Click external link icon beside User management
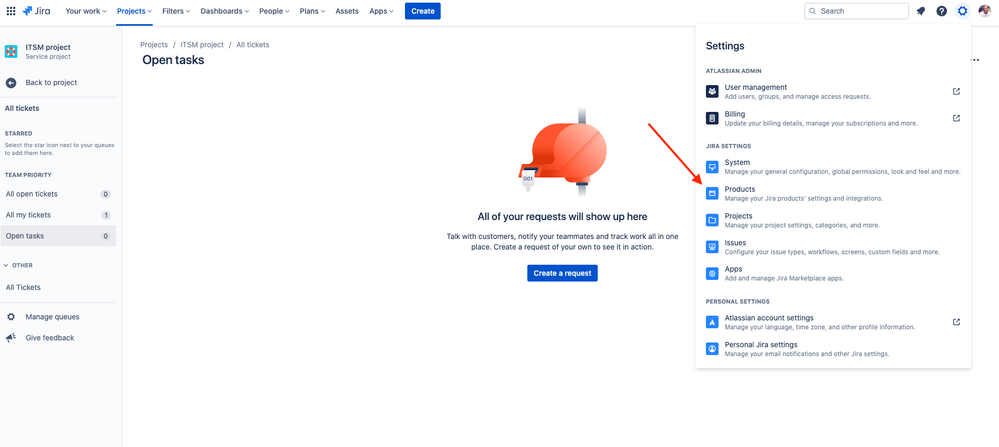Image resolution: width=999 pixels, height=447 pixels. 956,91
